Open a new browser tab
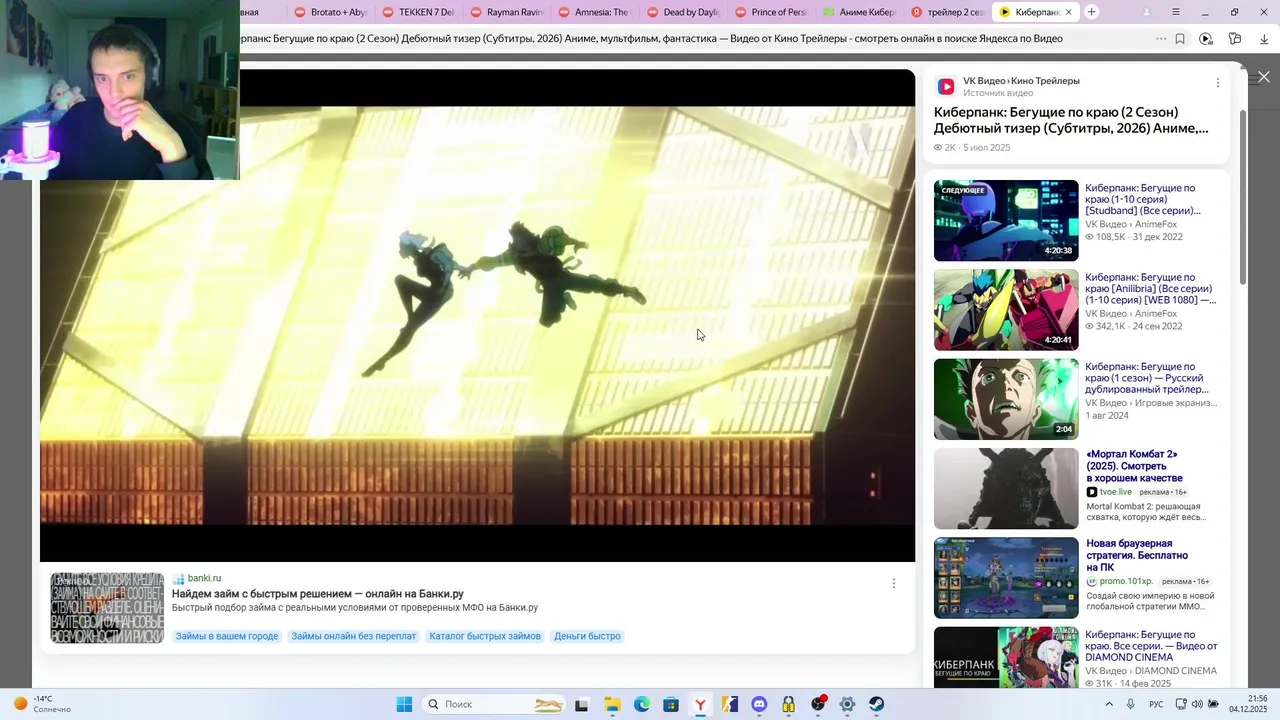Viewport: 1280px width, 720px height. coord(1092,12)
